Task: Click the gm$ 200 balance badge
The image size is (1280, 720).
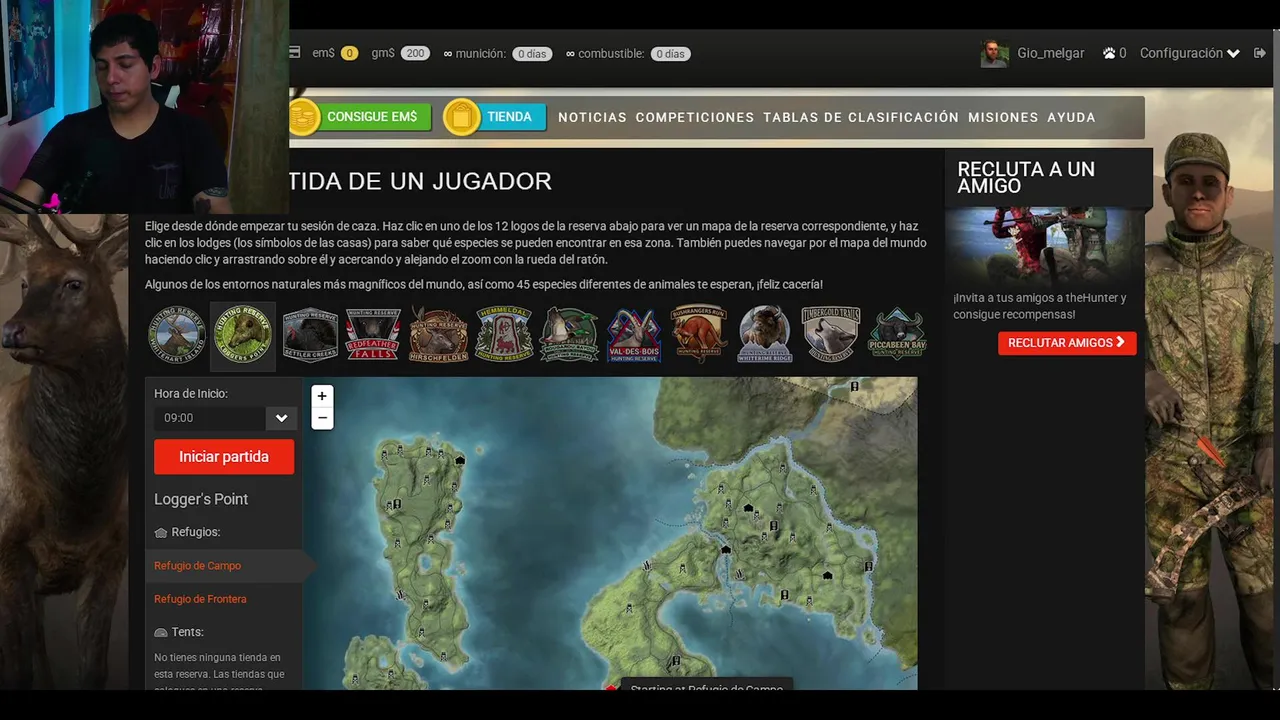Action: [x=416, y=54]
